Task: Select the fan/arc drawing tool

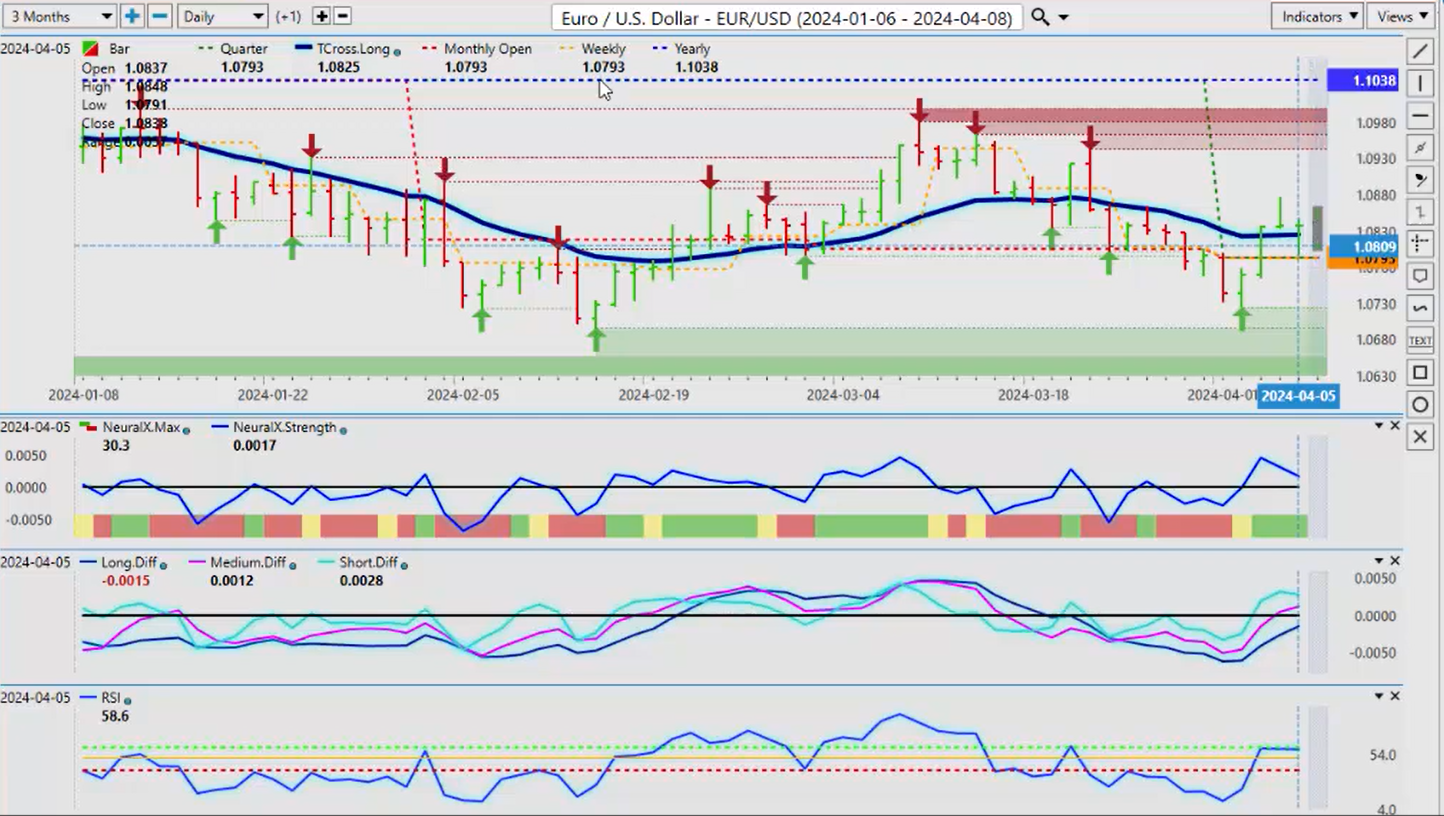Action: pos(1420,180)
